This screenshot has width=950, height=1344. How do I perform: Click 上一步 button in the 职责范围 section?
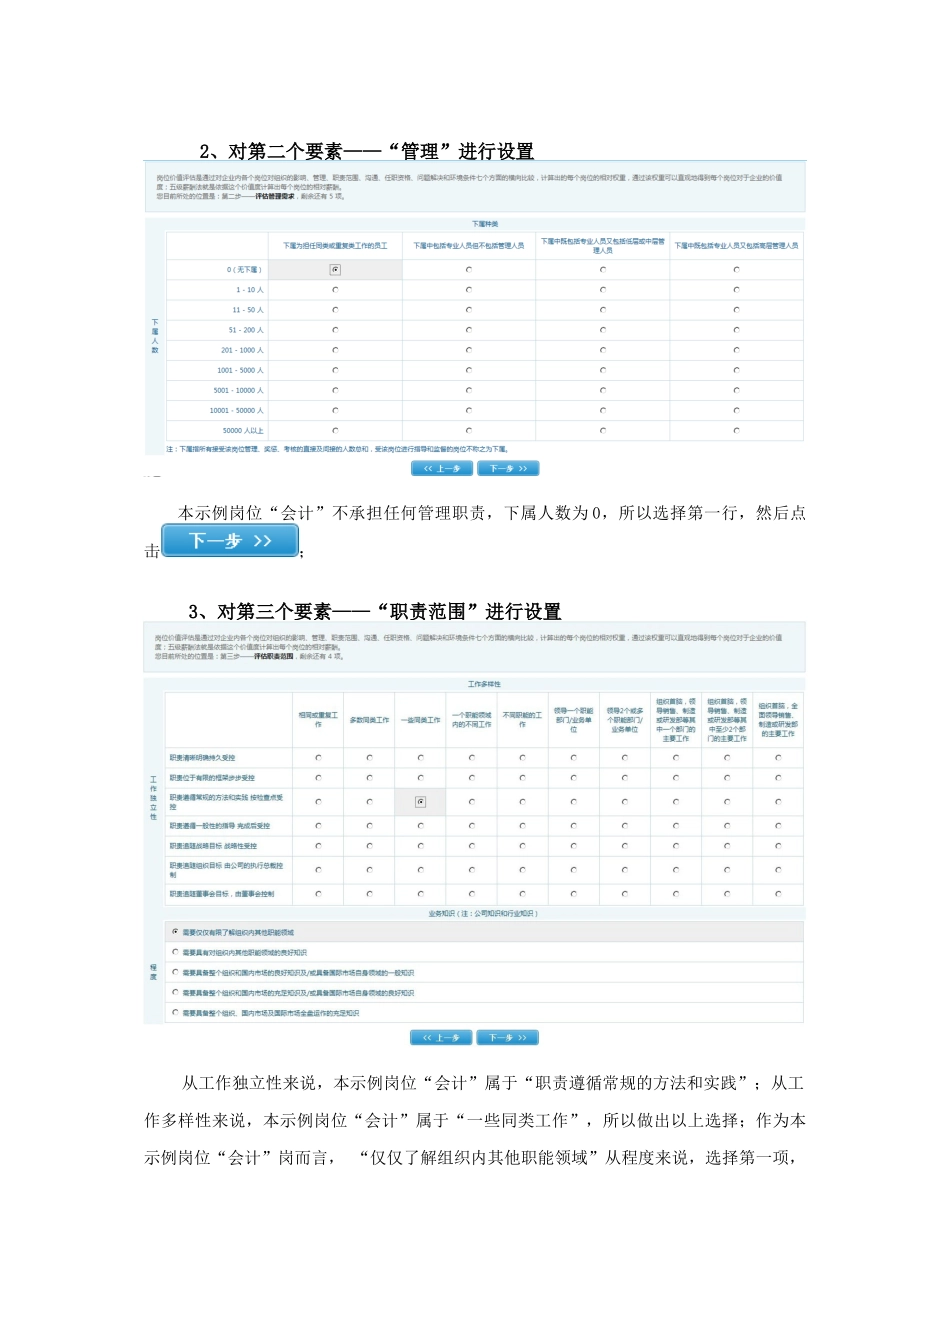[x=441, y=1038]
